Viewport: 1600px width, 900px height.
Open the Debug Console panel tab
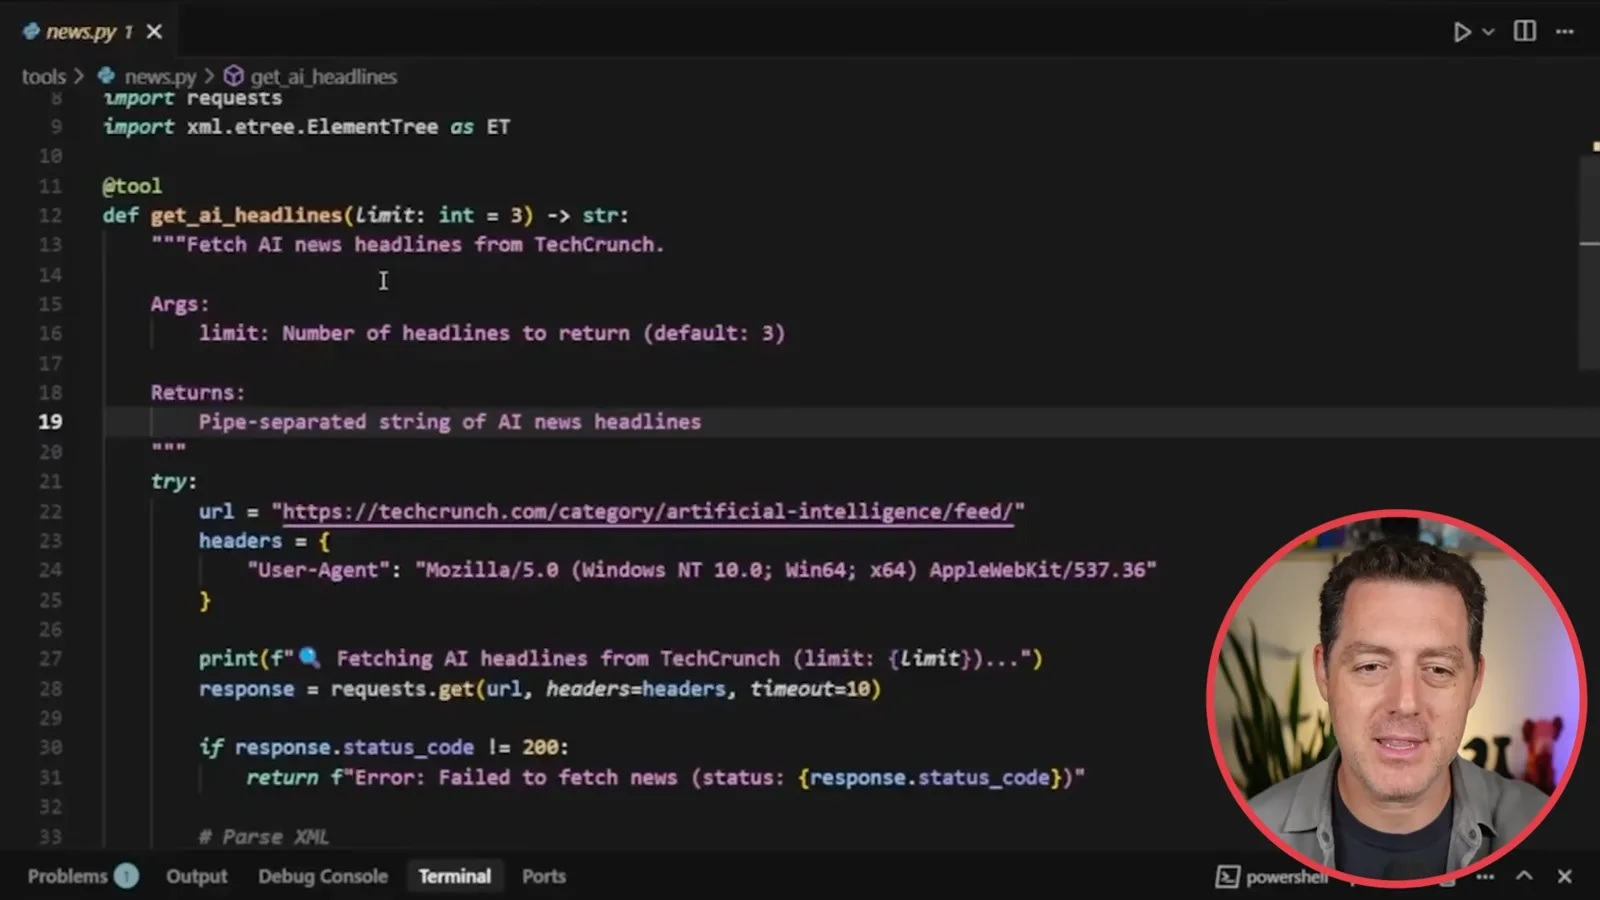322,876
